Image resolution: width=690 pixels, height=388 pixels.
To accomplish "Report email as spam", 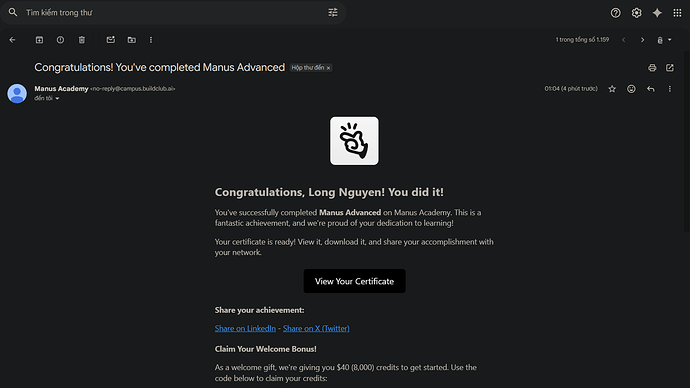I will coord(60,40).
